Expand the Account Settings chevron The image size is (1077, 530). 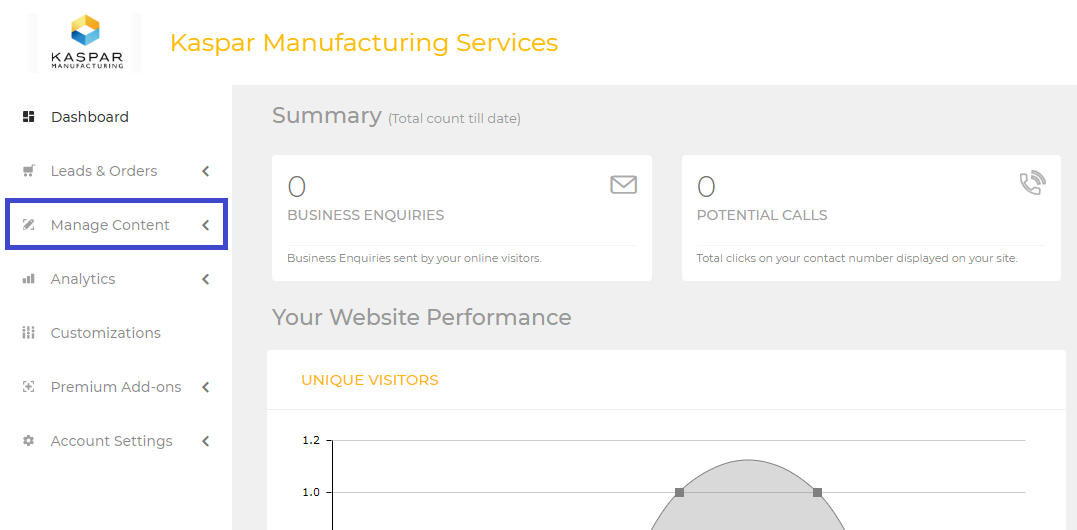(x=205, y=441)
